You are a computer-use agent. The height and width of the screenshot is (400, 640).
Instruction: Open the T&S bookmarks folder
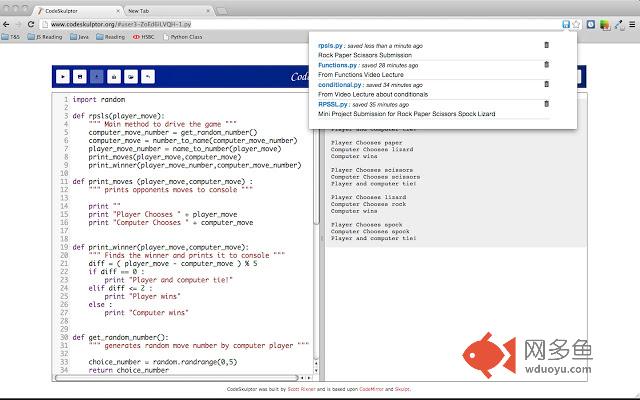point(11,37)
